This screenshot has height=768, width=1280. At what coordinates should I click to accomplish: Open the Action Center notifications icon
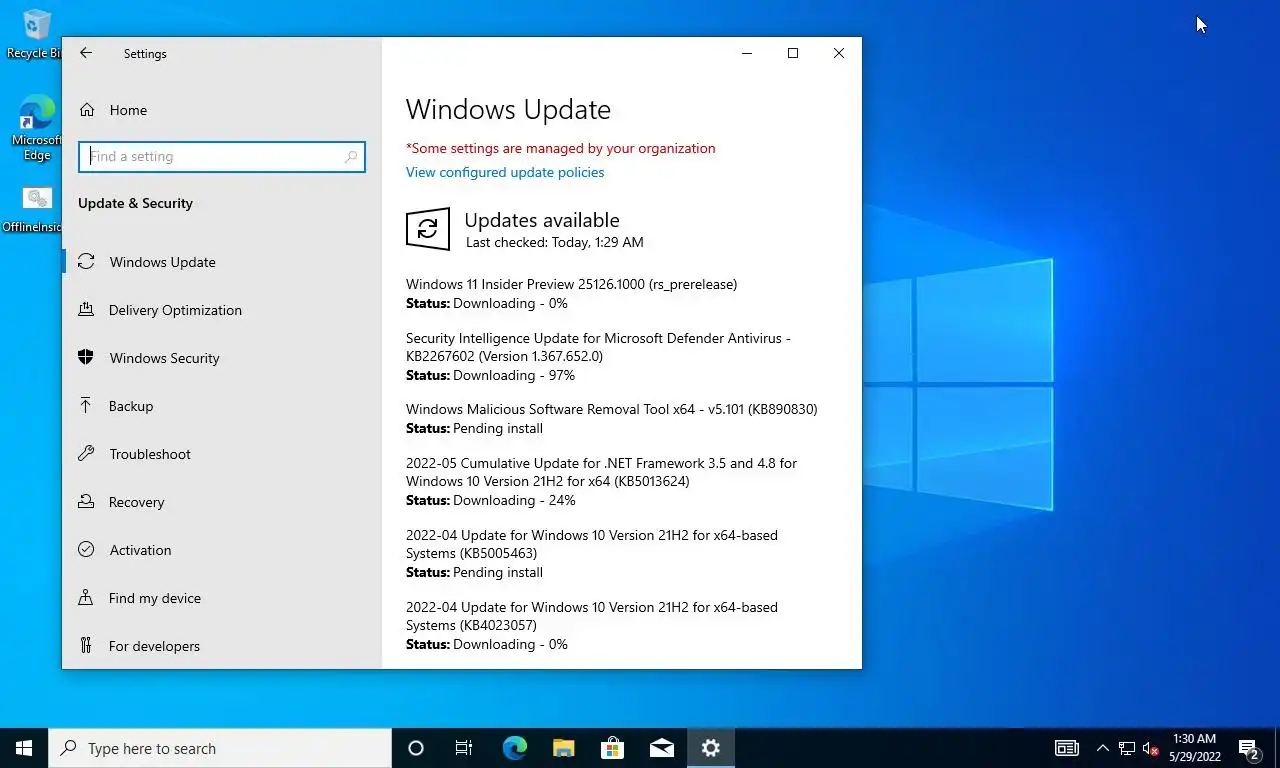tap(1249, 748)
